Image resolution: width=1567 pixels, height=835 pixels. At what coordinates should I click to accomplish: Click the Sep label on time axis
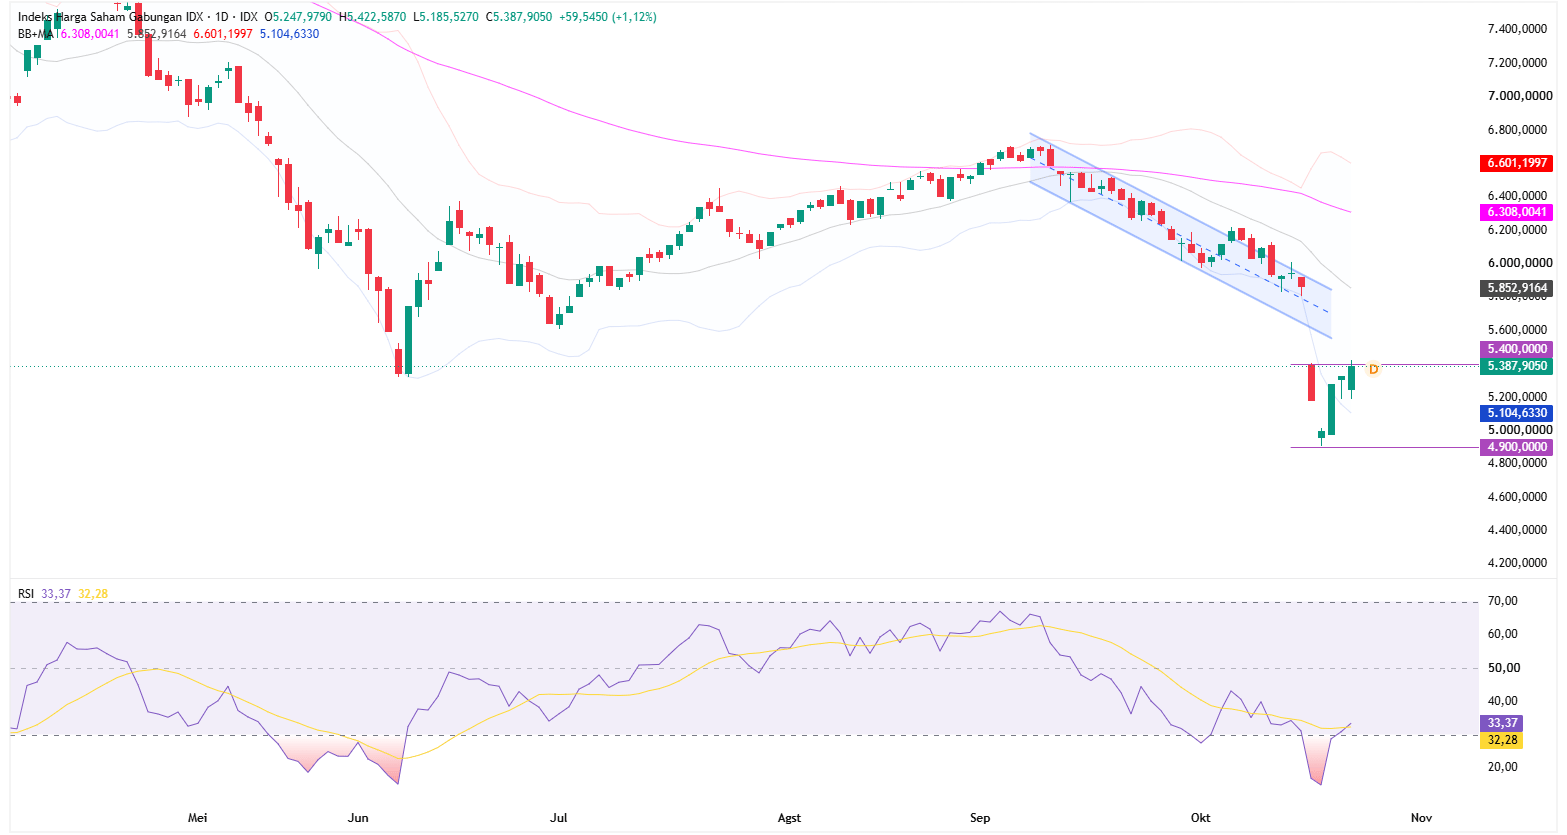click(980, 818)
